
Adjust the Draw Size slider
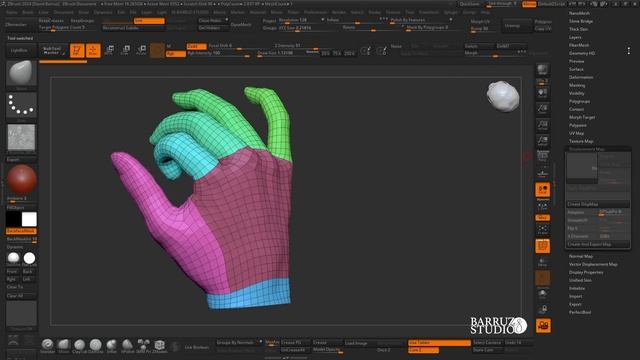click(288, 53)
